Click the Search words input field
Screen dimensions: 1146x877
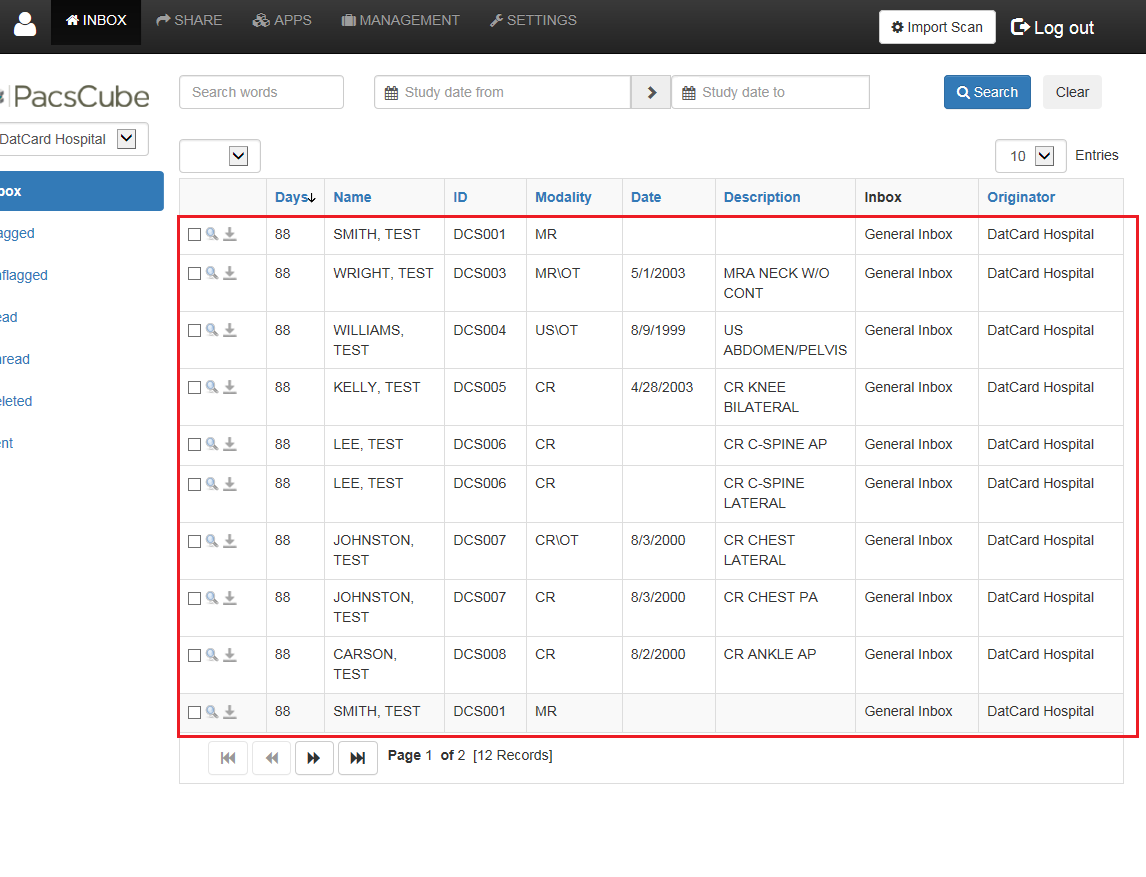262,92
